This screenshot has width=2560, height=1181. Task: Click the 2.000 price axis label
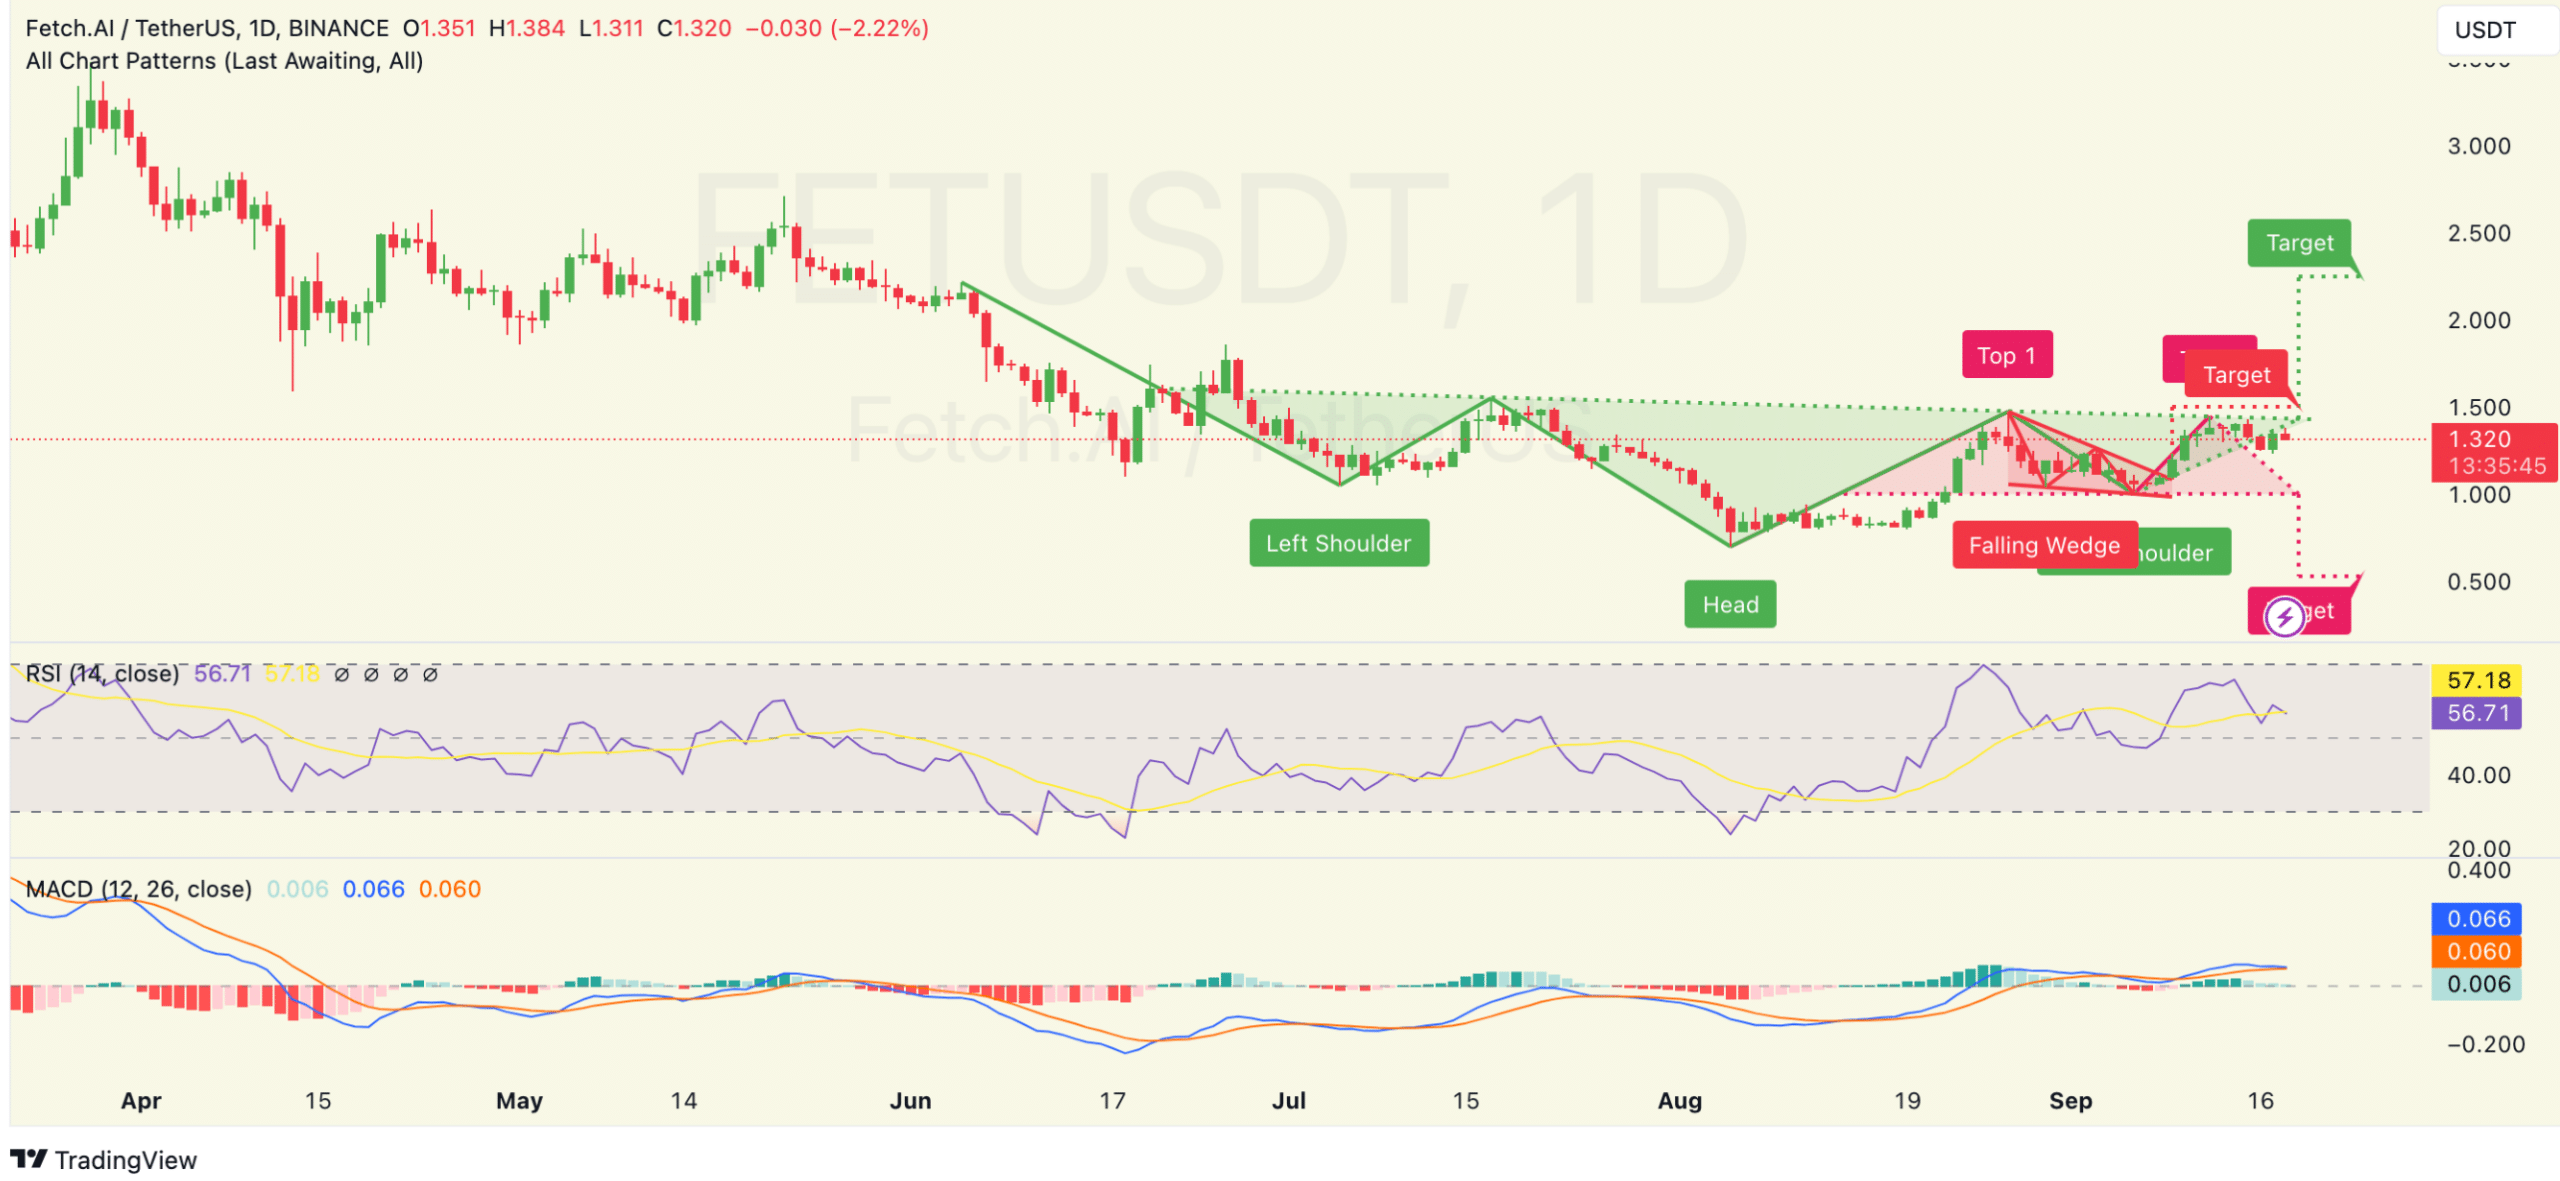2478,320
